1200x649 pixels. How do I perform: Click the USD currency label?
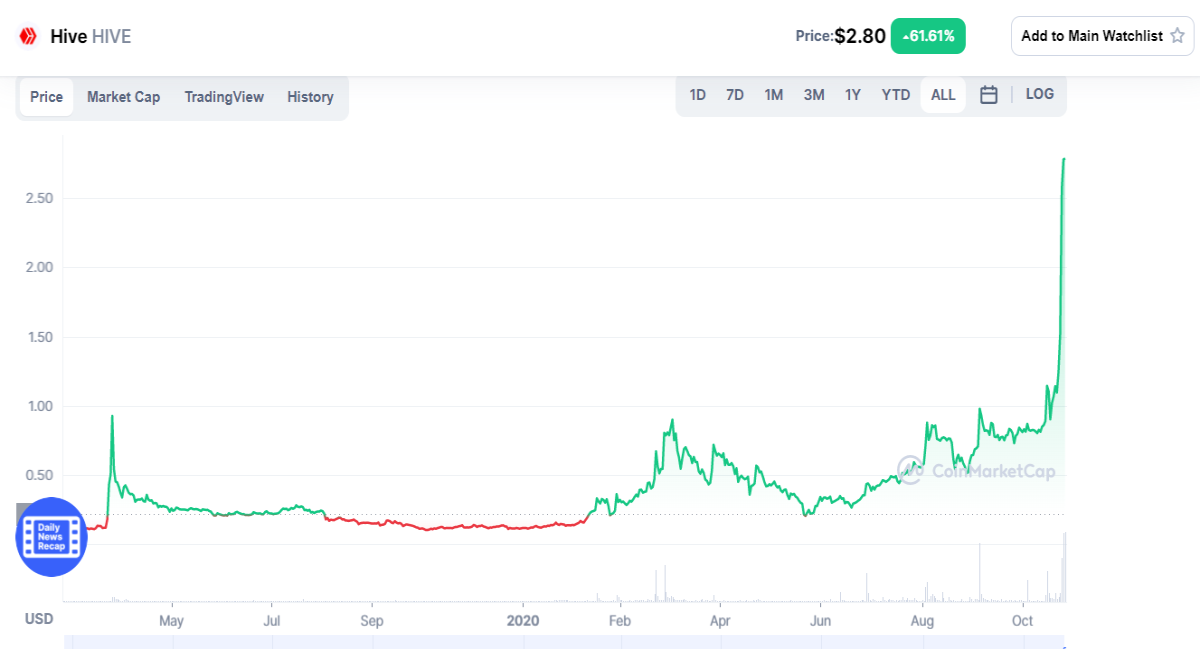click(x=39, y=619)
